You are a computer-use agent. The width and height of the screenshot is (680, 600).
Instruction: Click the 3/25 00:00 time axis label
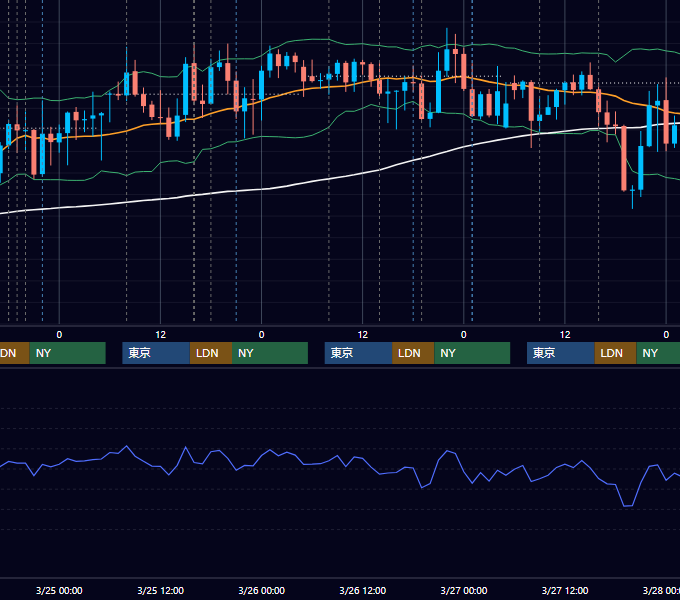(59, 590)
